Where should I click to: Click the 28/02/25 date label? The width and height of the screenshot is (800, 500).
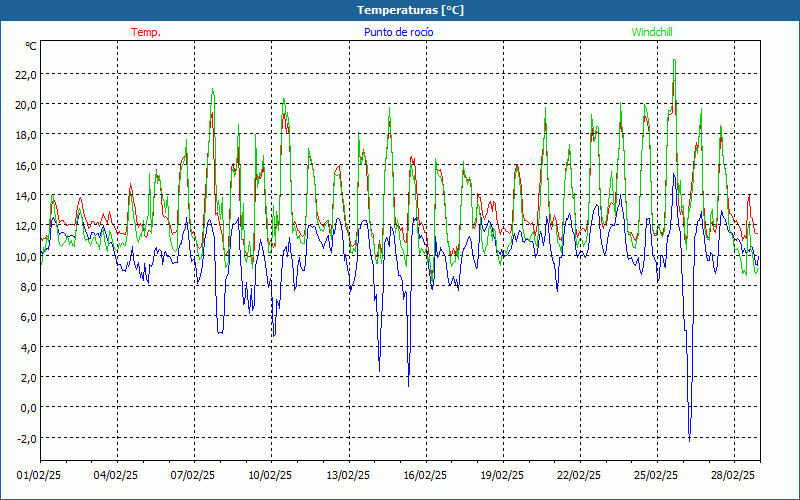tap(733, 475)
